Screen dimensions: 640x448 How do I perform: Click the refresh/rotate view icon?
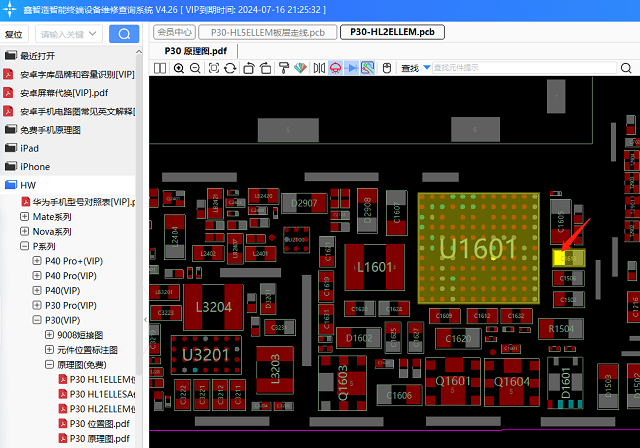(231, 68)
